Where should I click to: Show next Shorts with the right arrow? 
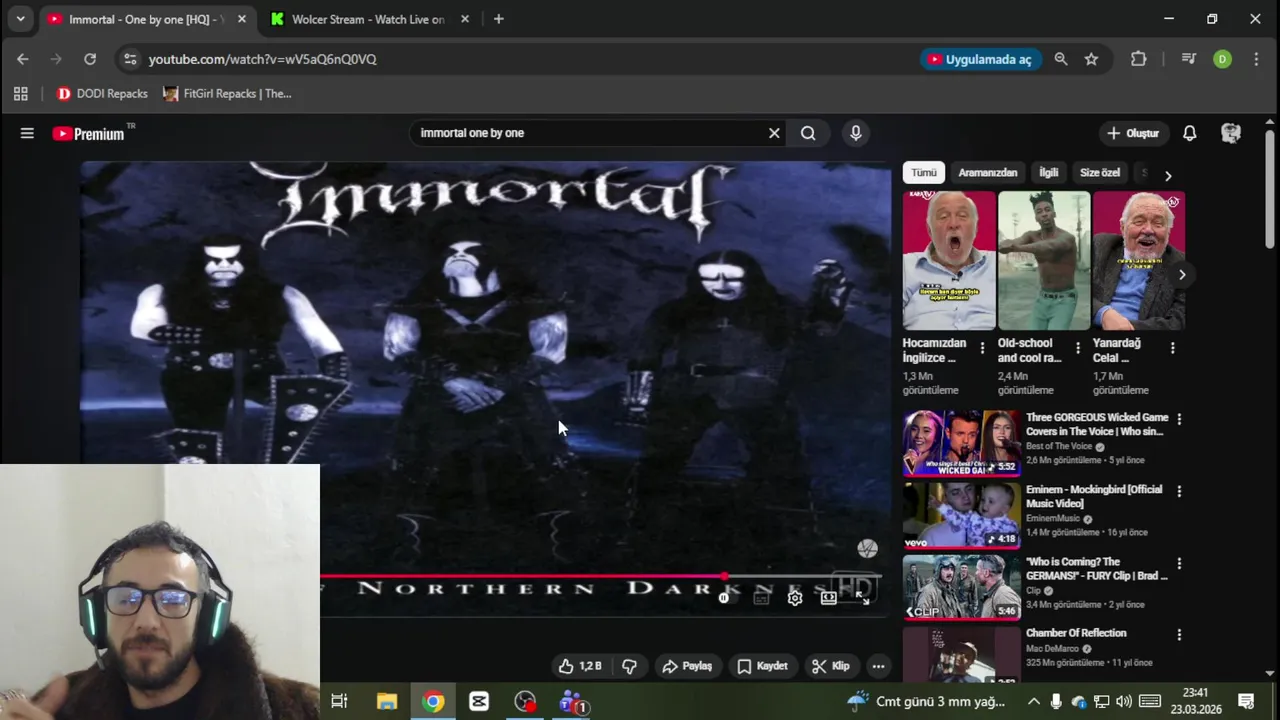[x=1182, y=274]
